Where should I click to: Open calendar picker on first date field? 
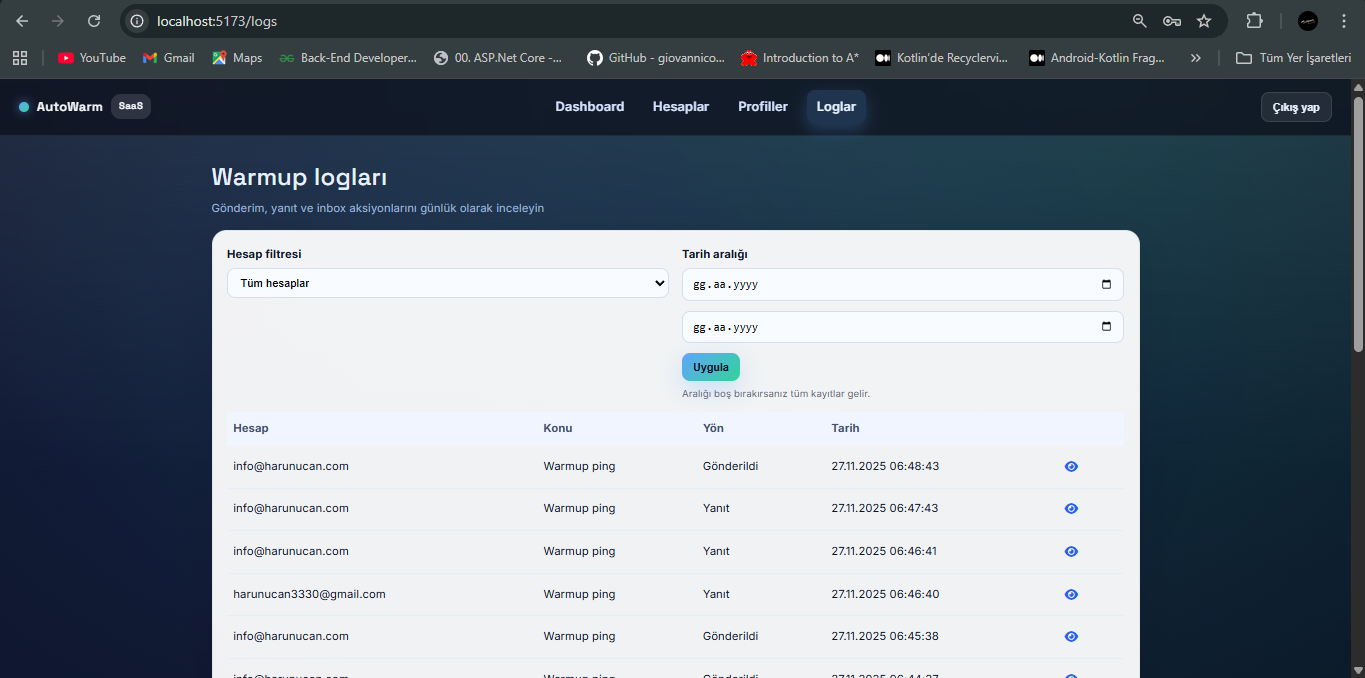1106,284
